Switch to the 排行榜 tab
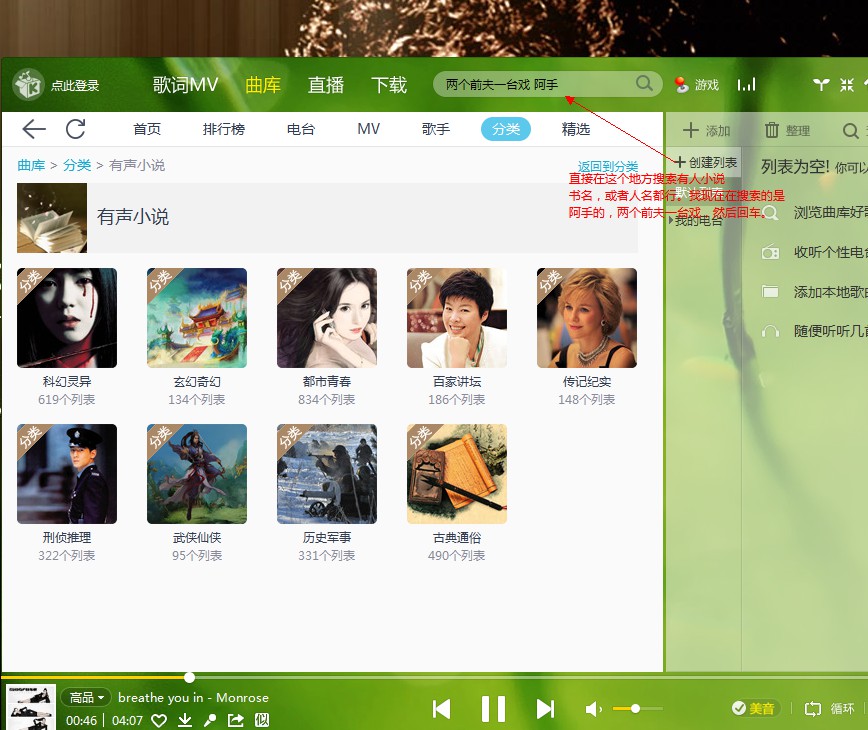Viewport: 868px width, 730px height. pos(224,129)
